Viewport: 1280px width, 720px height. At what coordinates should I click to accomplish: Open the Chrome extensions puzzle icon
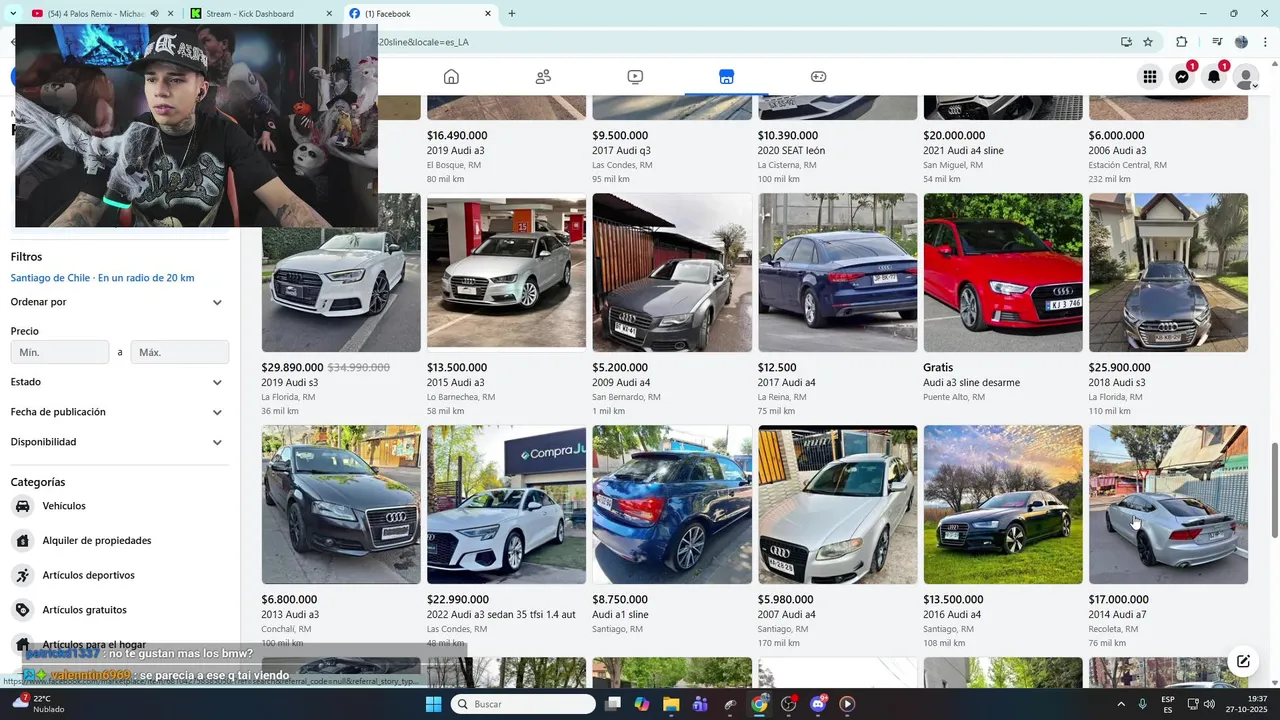point(1182,42)
